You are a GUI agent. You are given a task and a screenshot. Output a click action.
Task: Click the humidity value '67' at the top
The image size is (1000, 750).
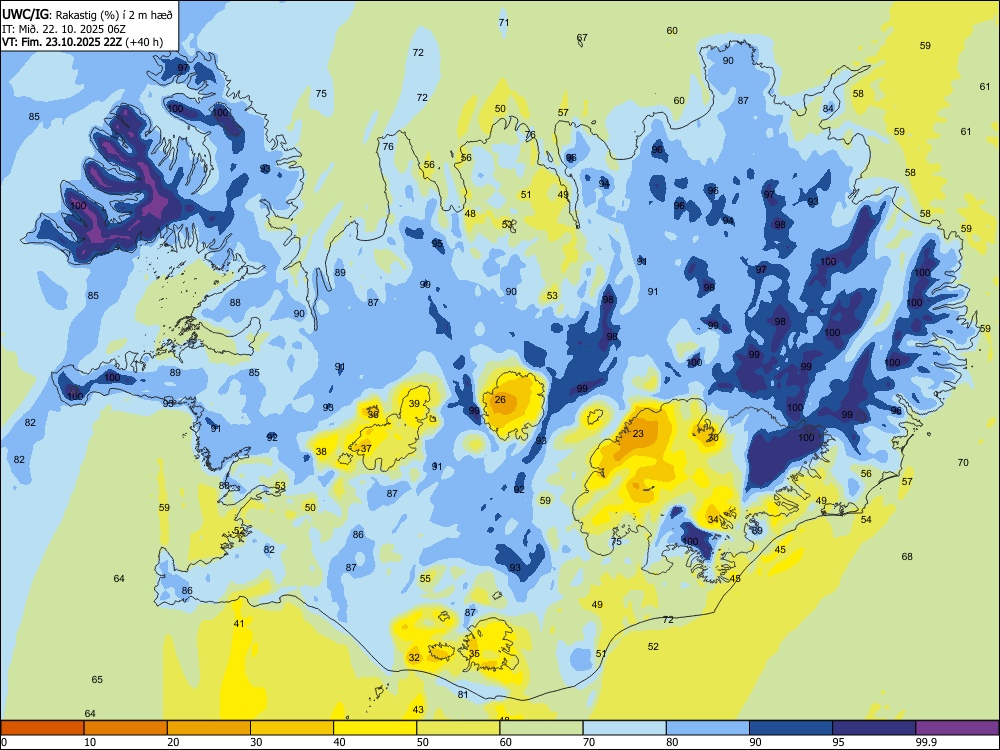(x=582, y=38)
